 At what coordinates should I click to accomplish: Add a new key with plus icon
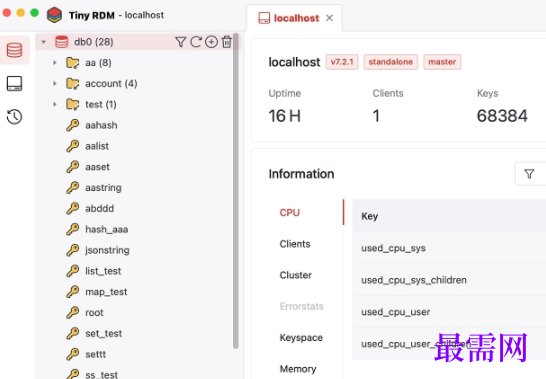click(211, 42)
